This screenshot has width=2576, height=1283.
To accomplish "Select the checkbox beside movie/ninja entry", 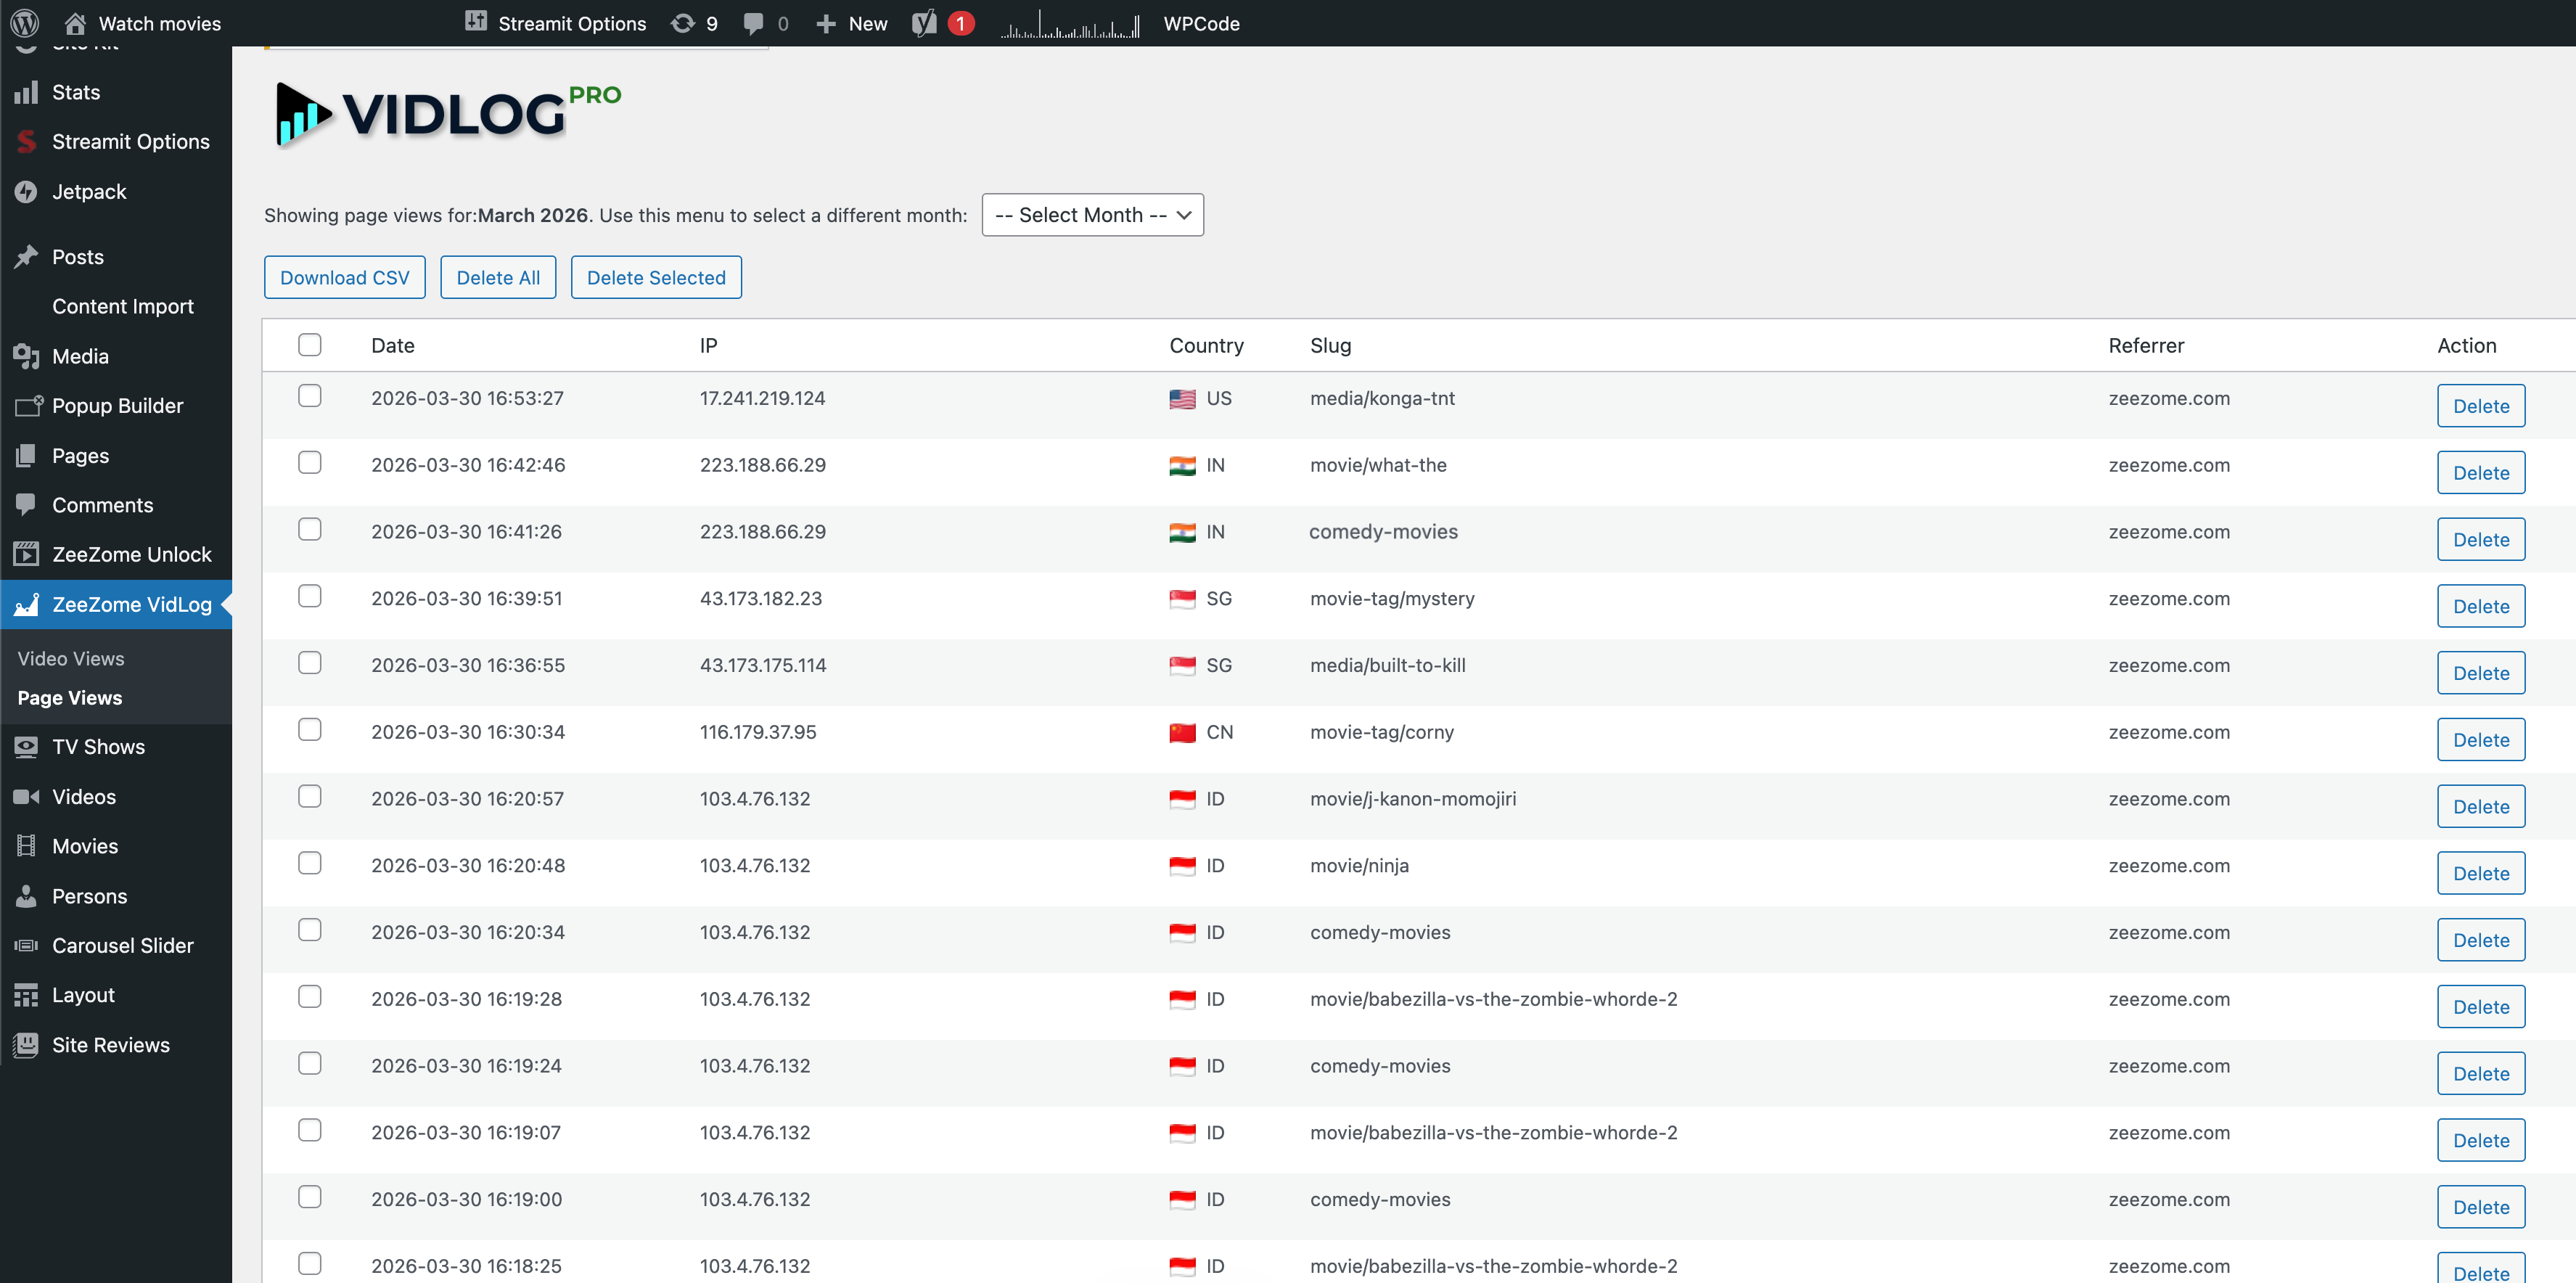I will pyautogui.click(x=309, y=863).
